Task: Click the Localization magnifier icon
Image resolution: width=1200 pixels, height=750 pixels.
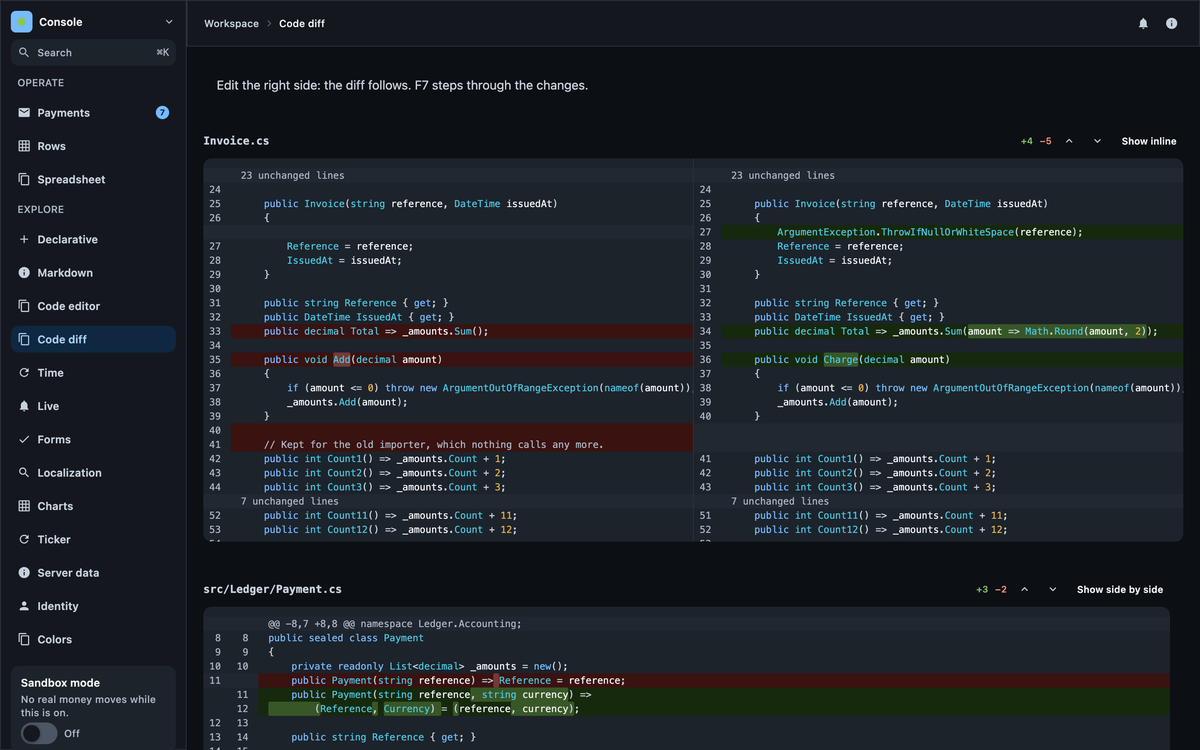Action: [x=24, y=473]
